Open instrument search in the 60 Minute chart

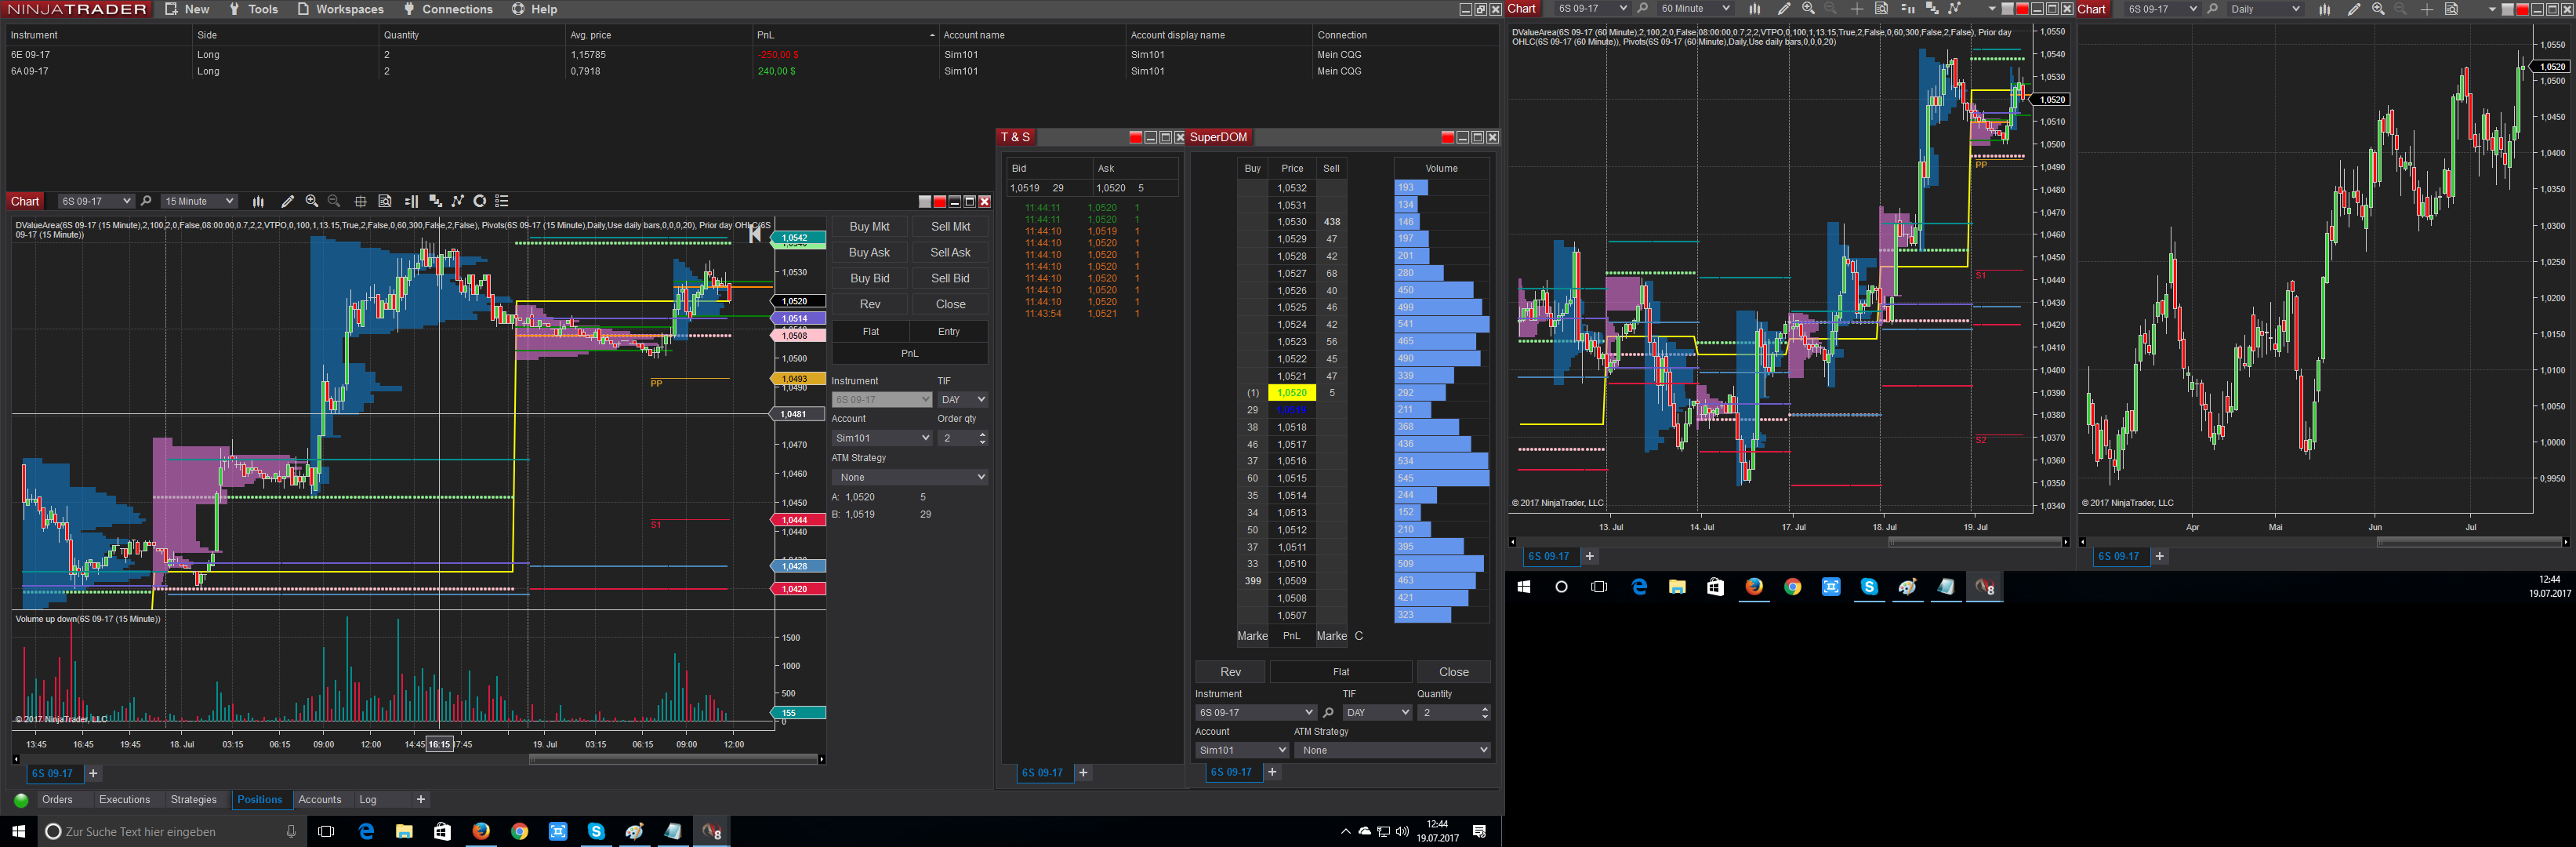tap(1642, 9)
